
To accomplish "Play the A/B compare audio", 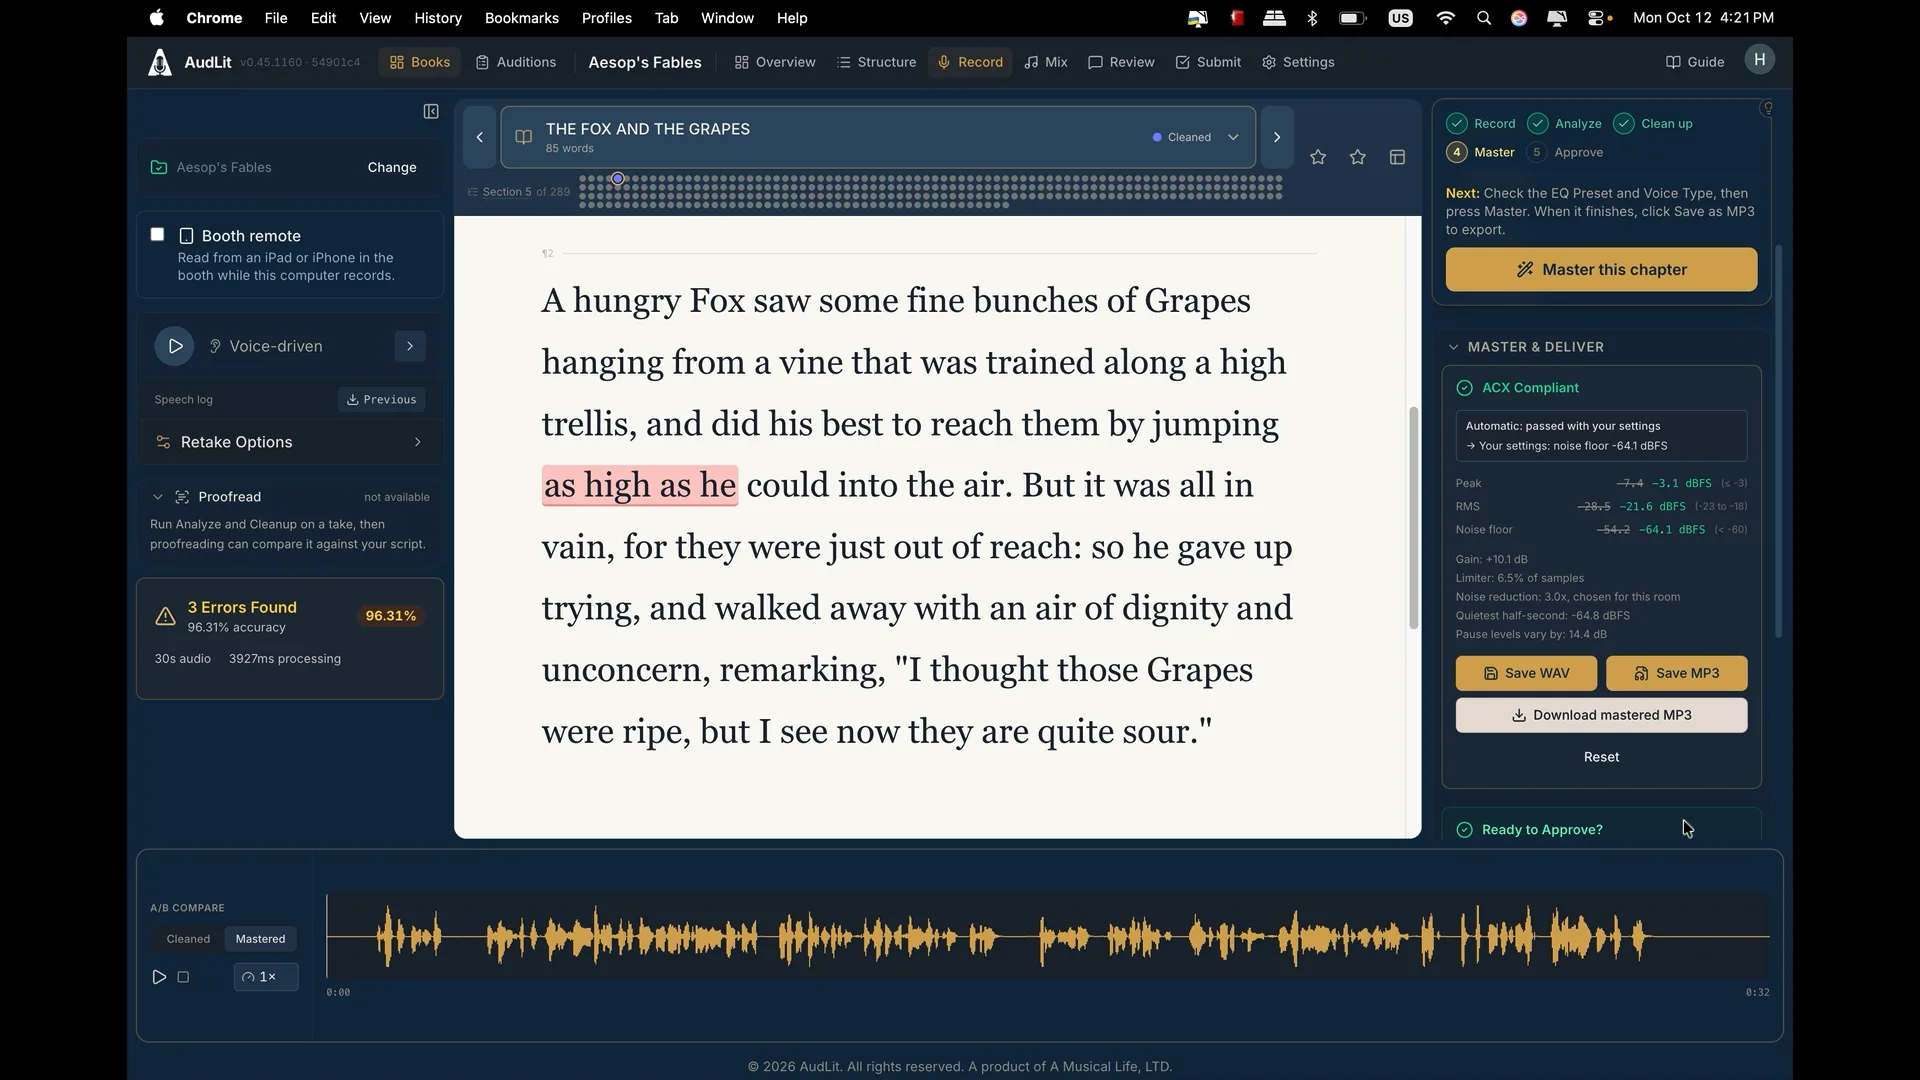I will tap(159, 977).
